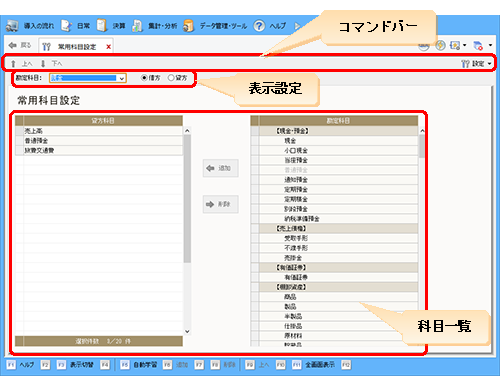Click the F3 表示切替 function key

[x=75, y=365]
